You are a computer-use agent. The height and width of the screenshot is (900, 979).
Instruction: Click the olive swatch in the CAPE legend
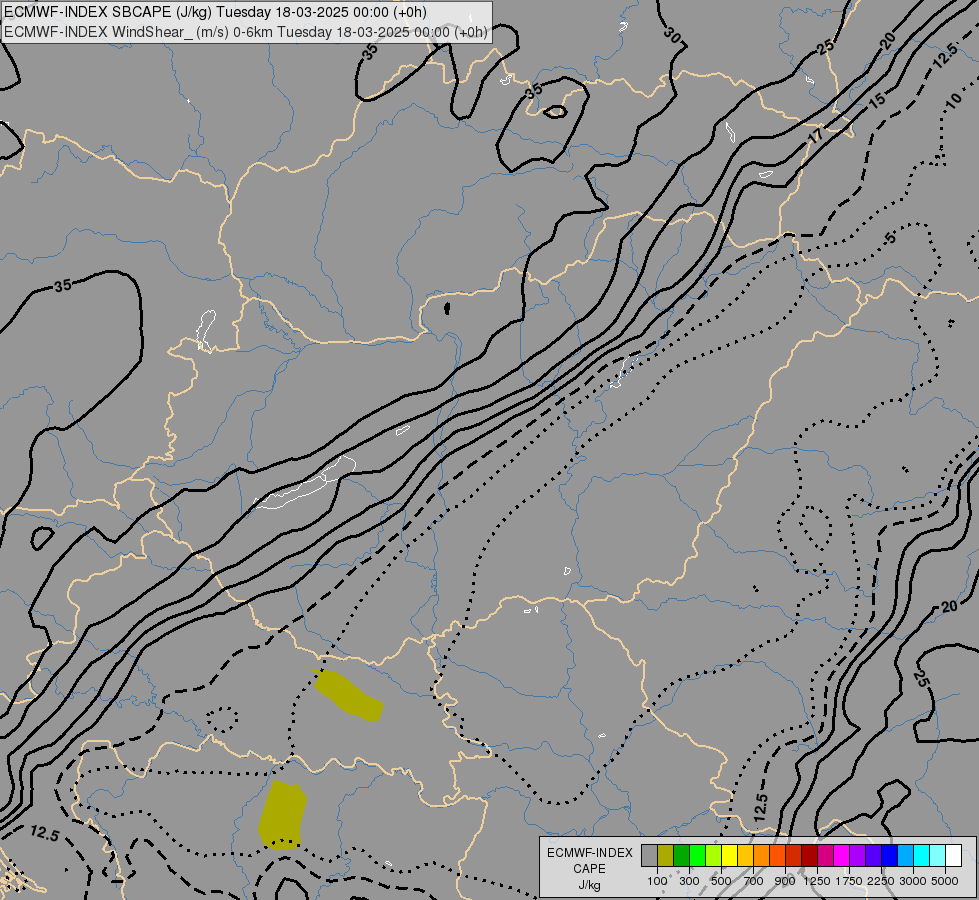pyautogui.click(x=666, y=856)
